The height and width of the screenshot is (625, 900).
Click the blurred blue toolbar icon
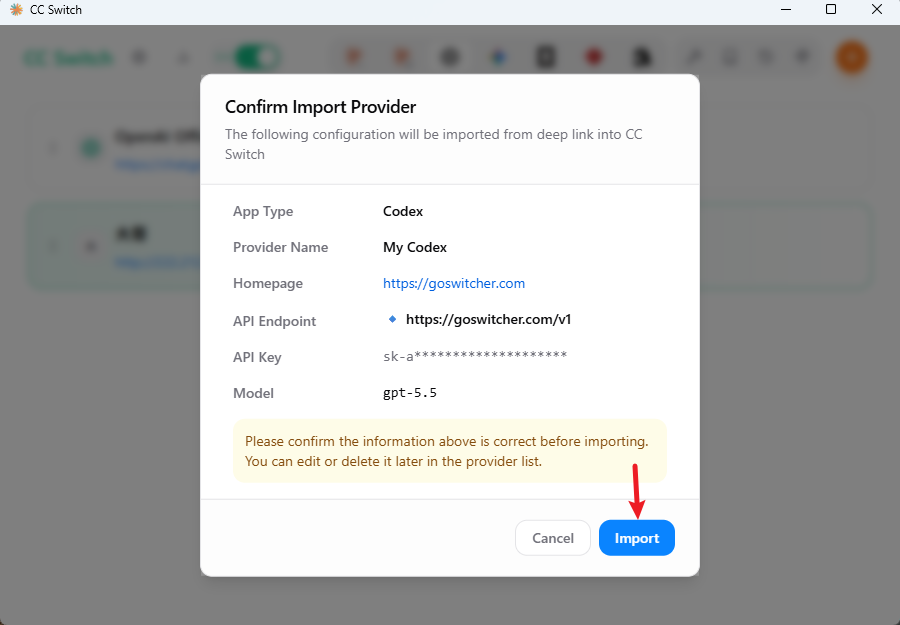tap(498, 57)
